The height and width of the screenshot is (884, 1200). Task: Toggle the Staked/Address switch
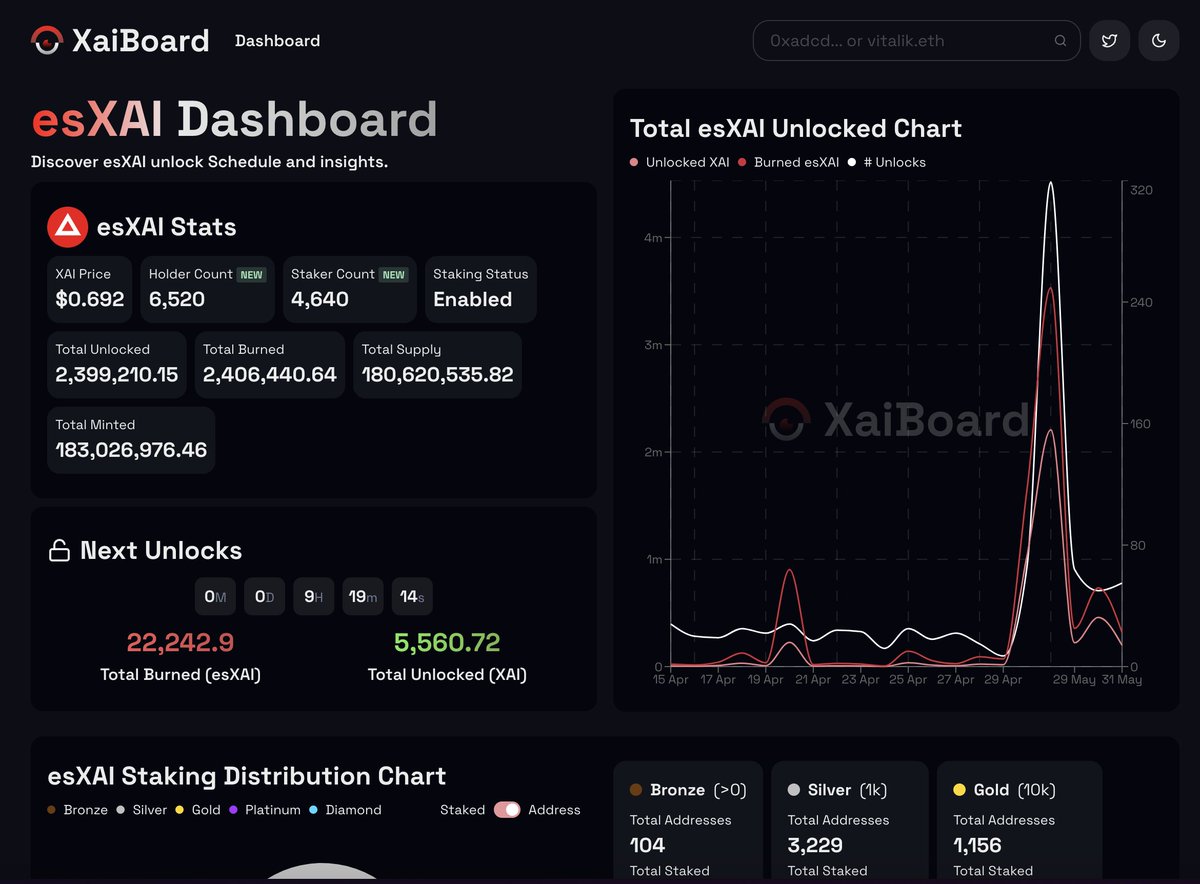tap(507, 810)
